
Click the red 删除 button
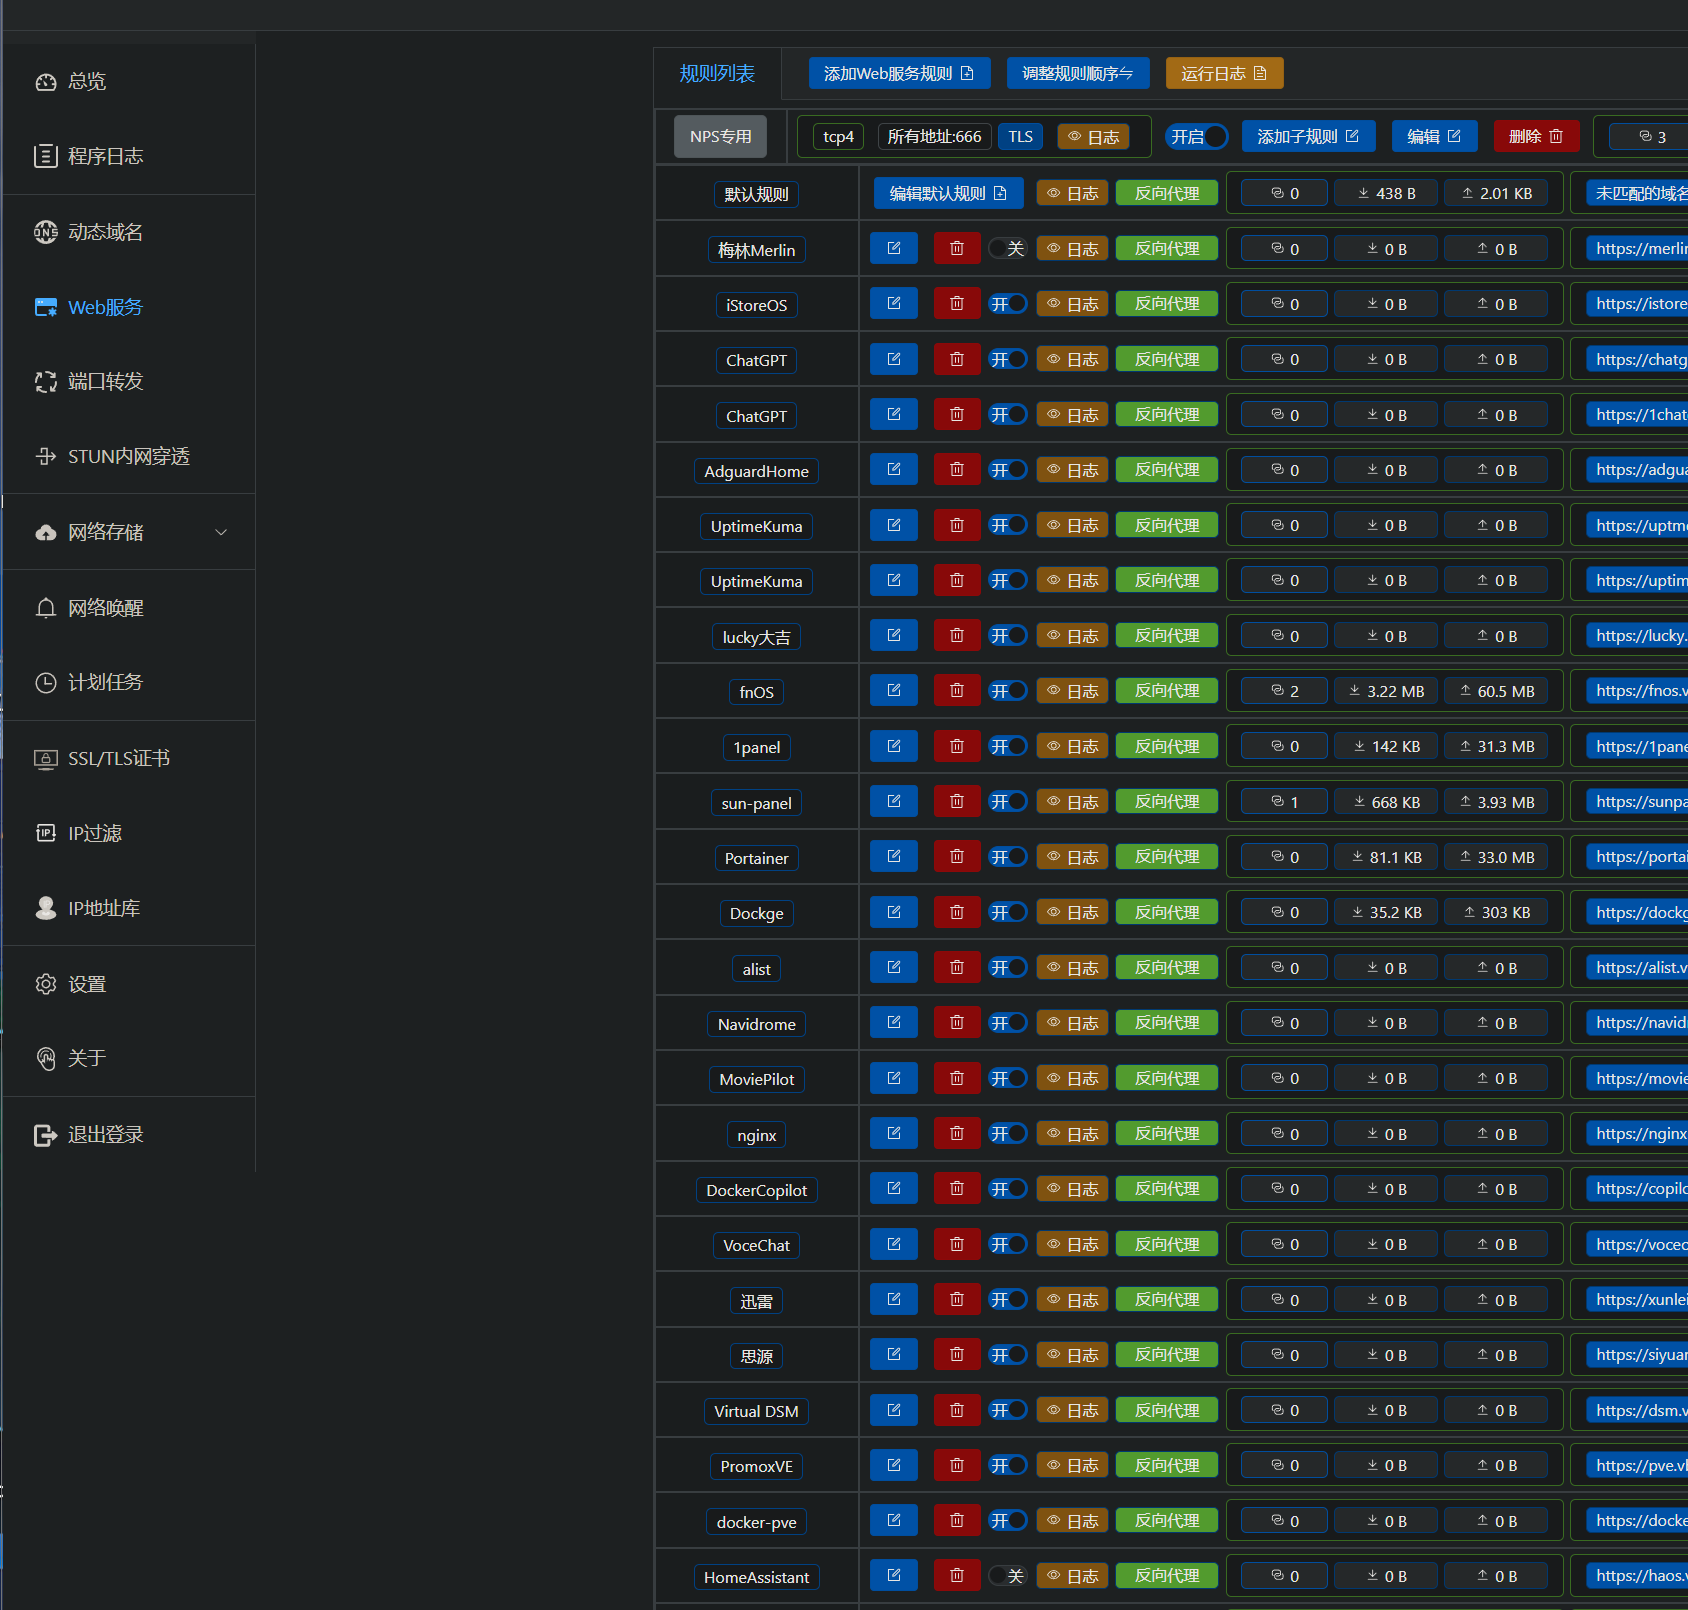pyautogui.click(x=1536, y=136)
